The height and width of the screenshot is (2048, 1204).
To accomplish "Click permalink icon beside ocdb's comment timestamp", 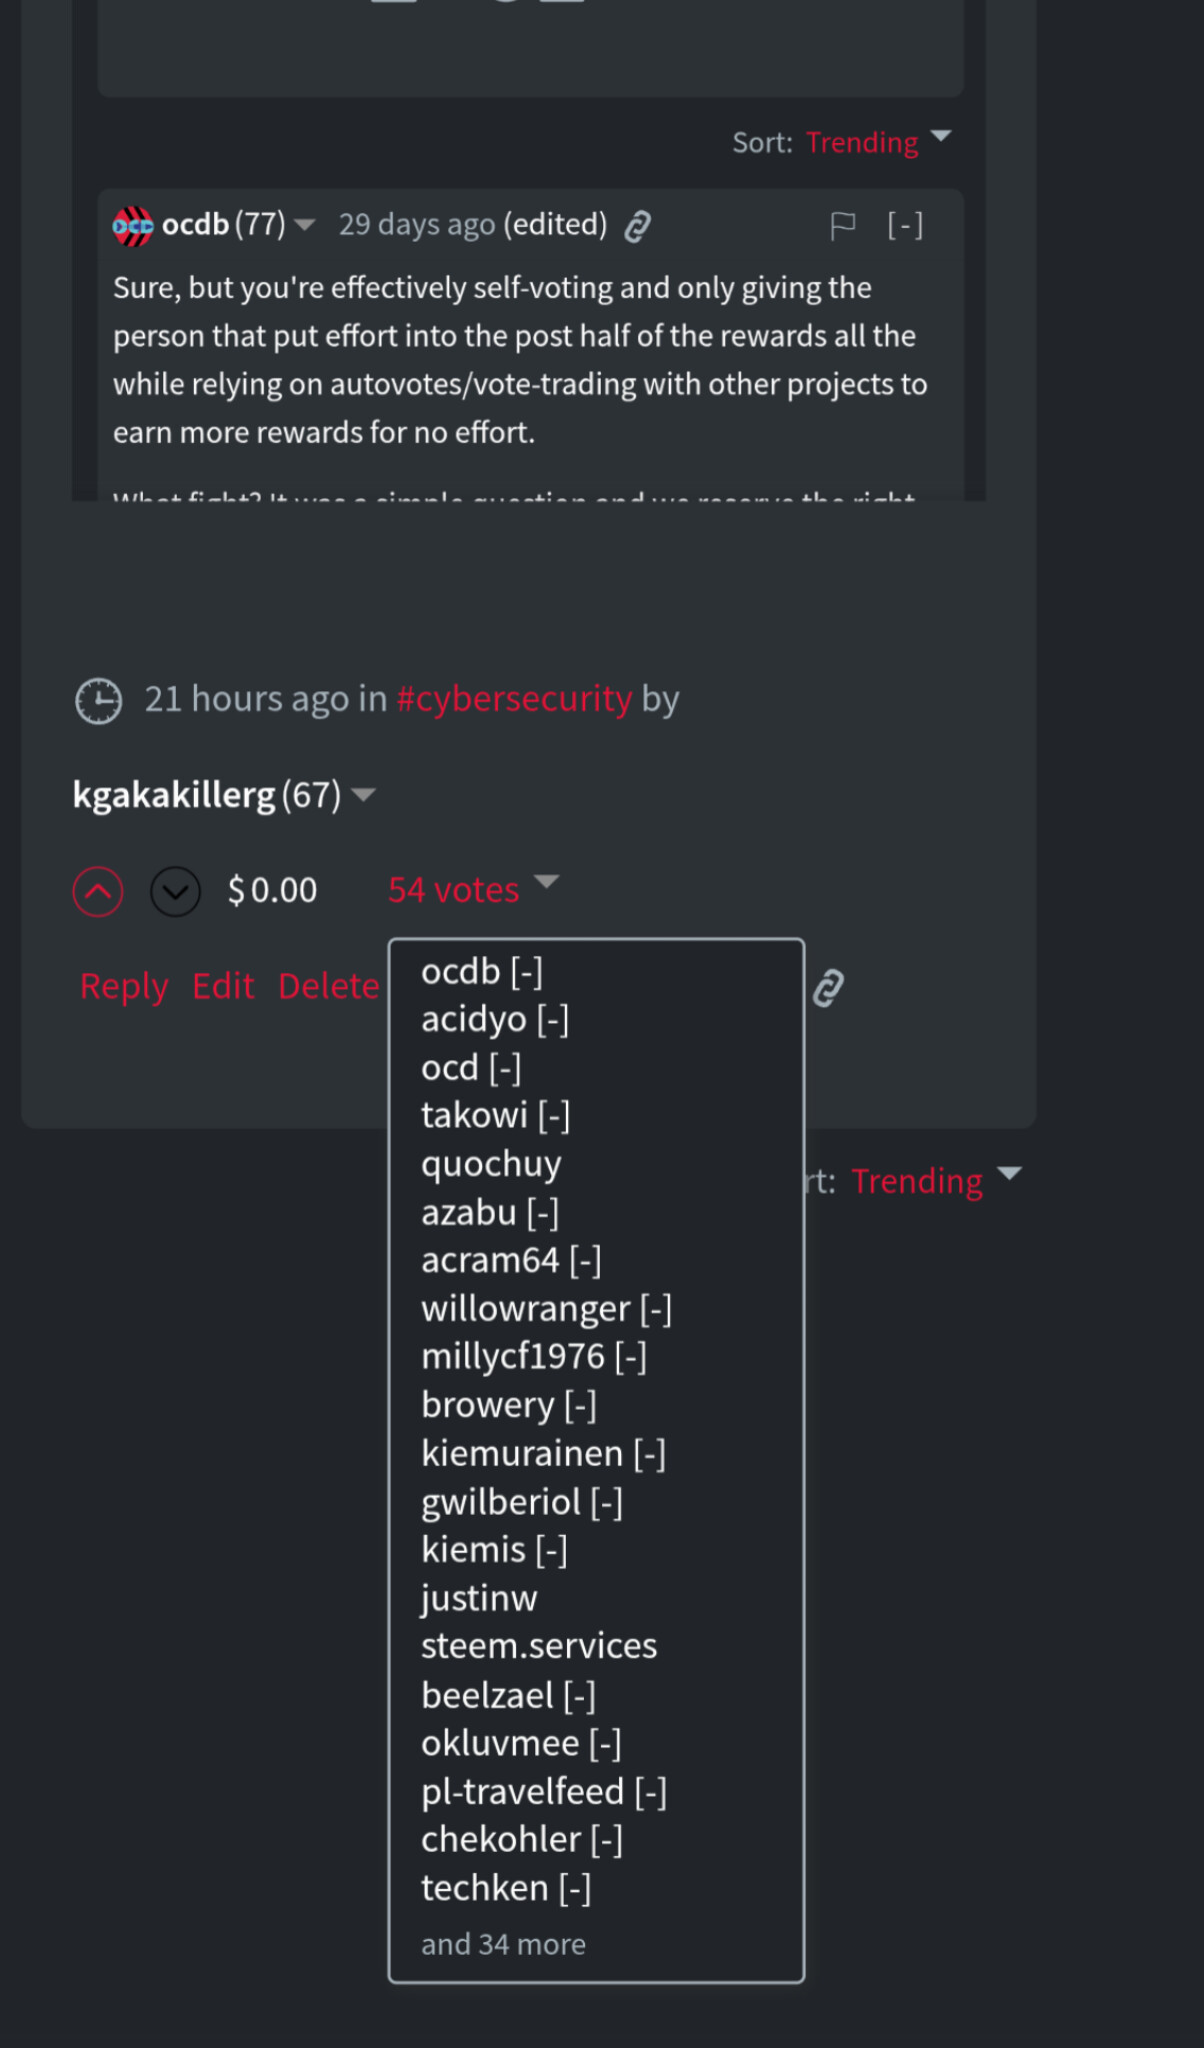I will click(x=638, y=227).
